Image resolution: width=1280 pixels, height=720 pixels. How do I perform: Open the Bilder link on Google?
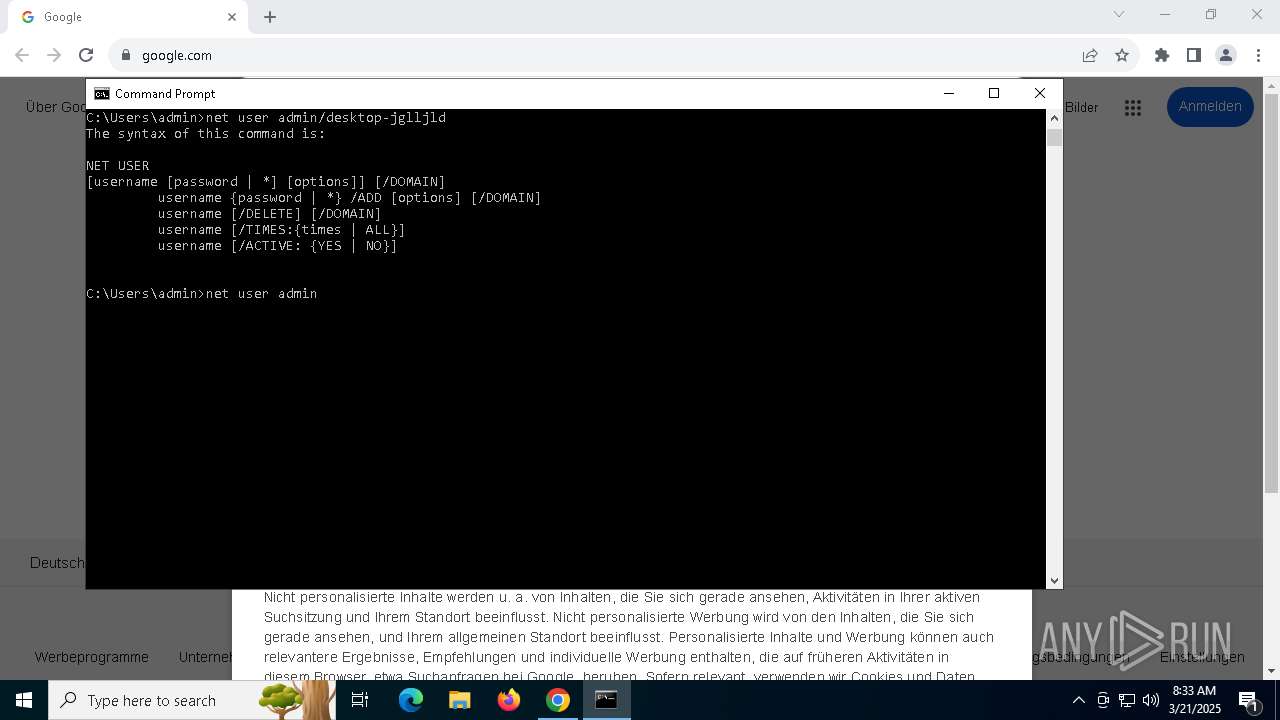click(1081, 107)
